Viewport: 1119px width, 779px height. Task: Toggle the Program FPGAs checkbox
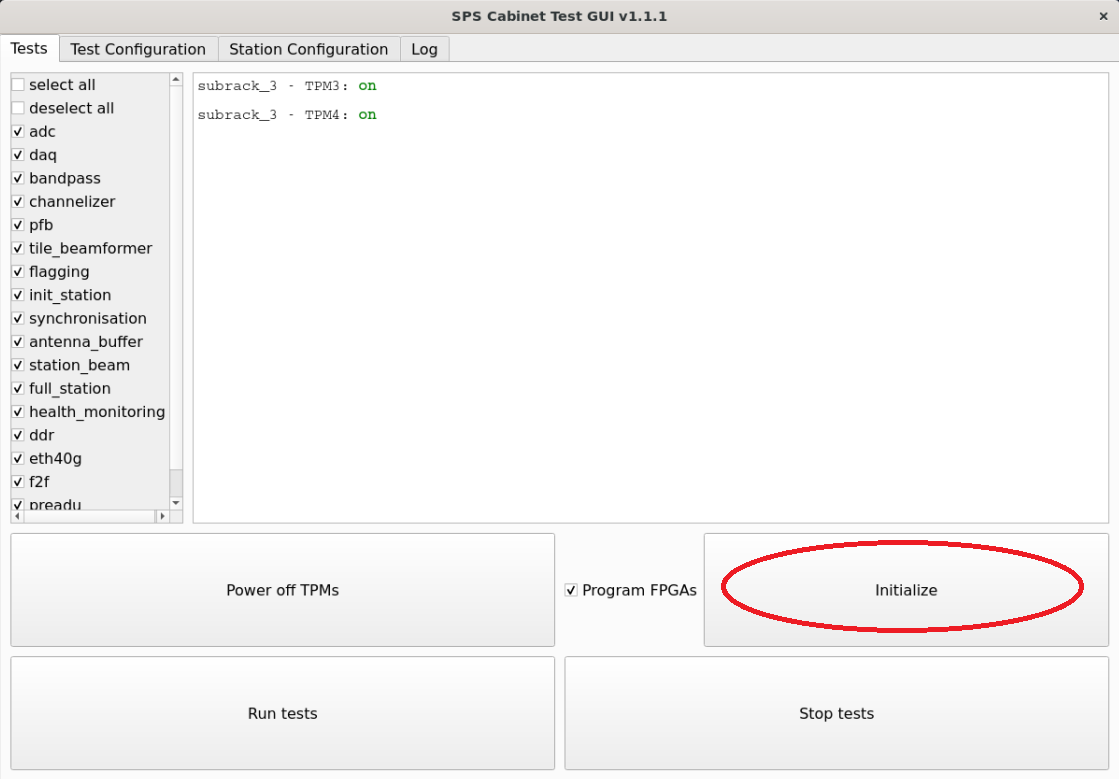coord(571,590)
